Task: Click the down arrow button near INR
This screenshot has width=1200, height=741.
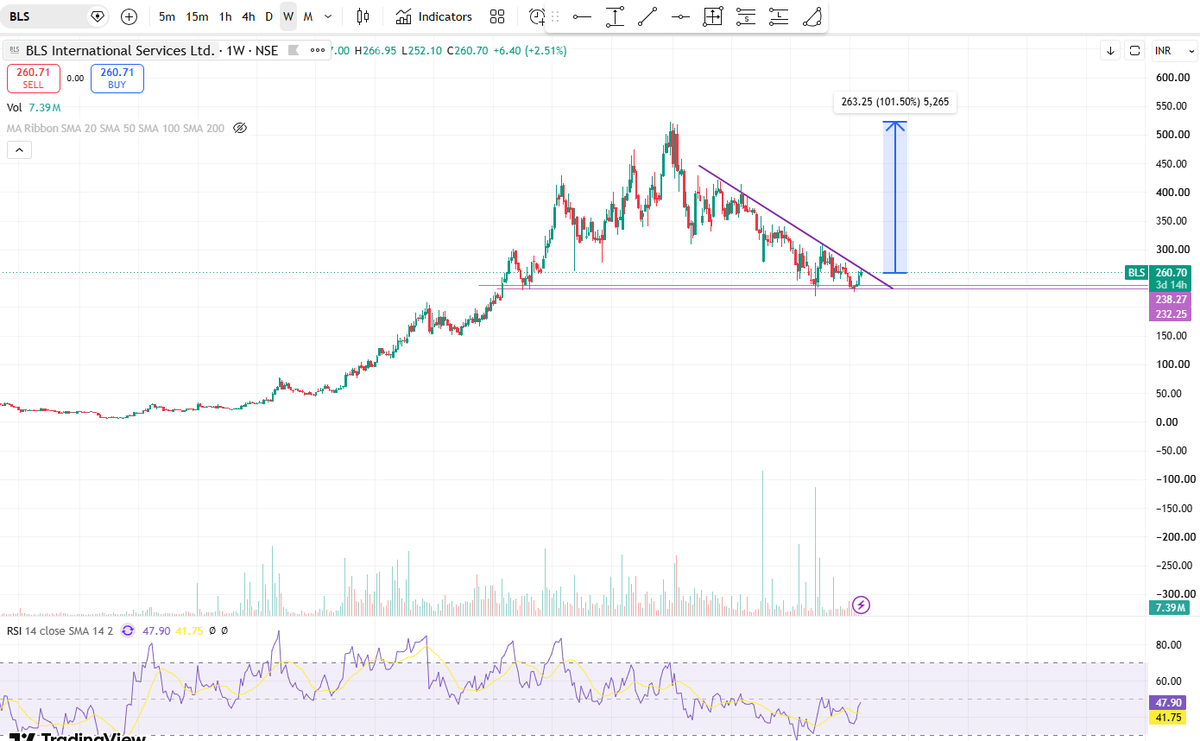Action: pos(1111,50)
